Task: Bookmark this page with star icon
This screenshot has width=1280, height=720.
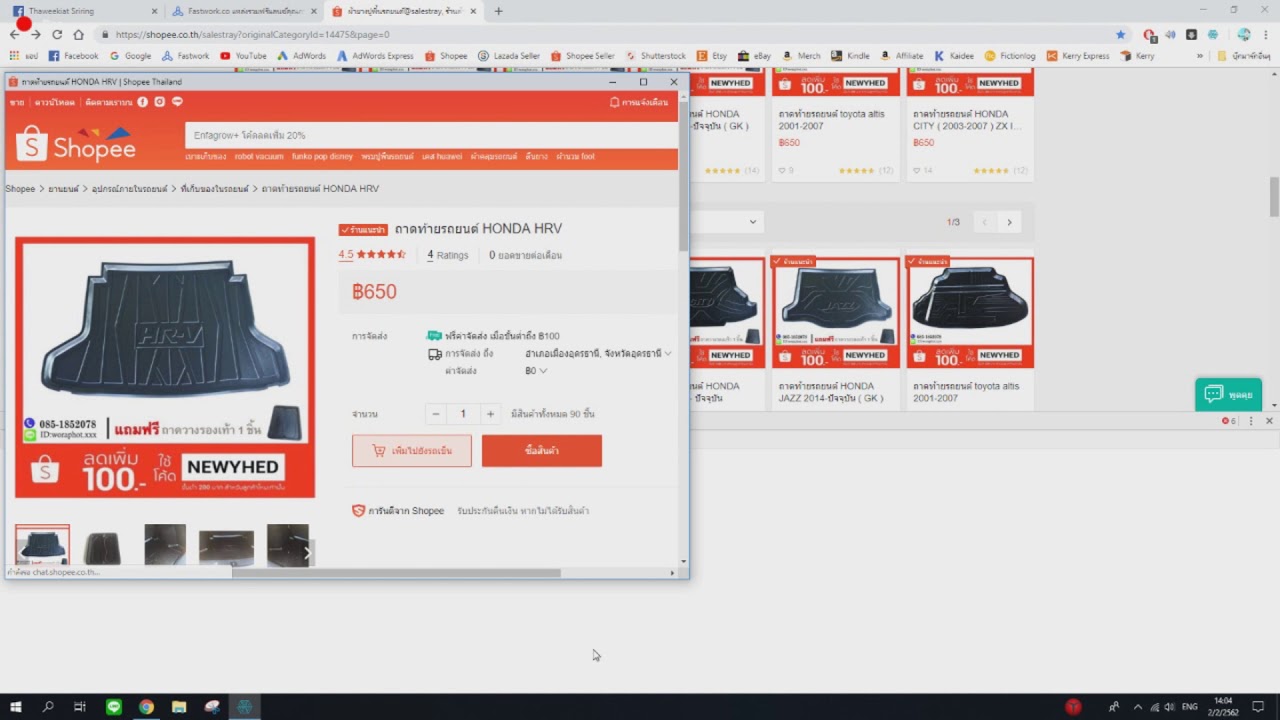Action: pyautogui.click(x=1120, y=34)
